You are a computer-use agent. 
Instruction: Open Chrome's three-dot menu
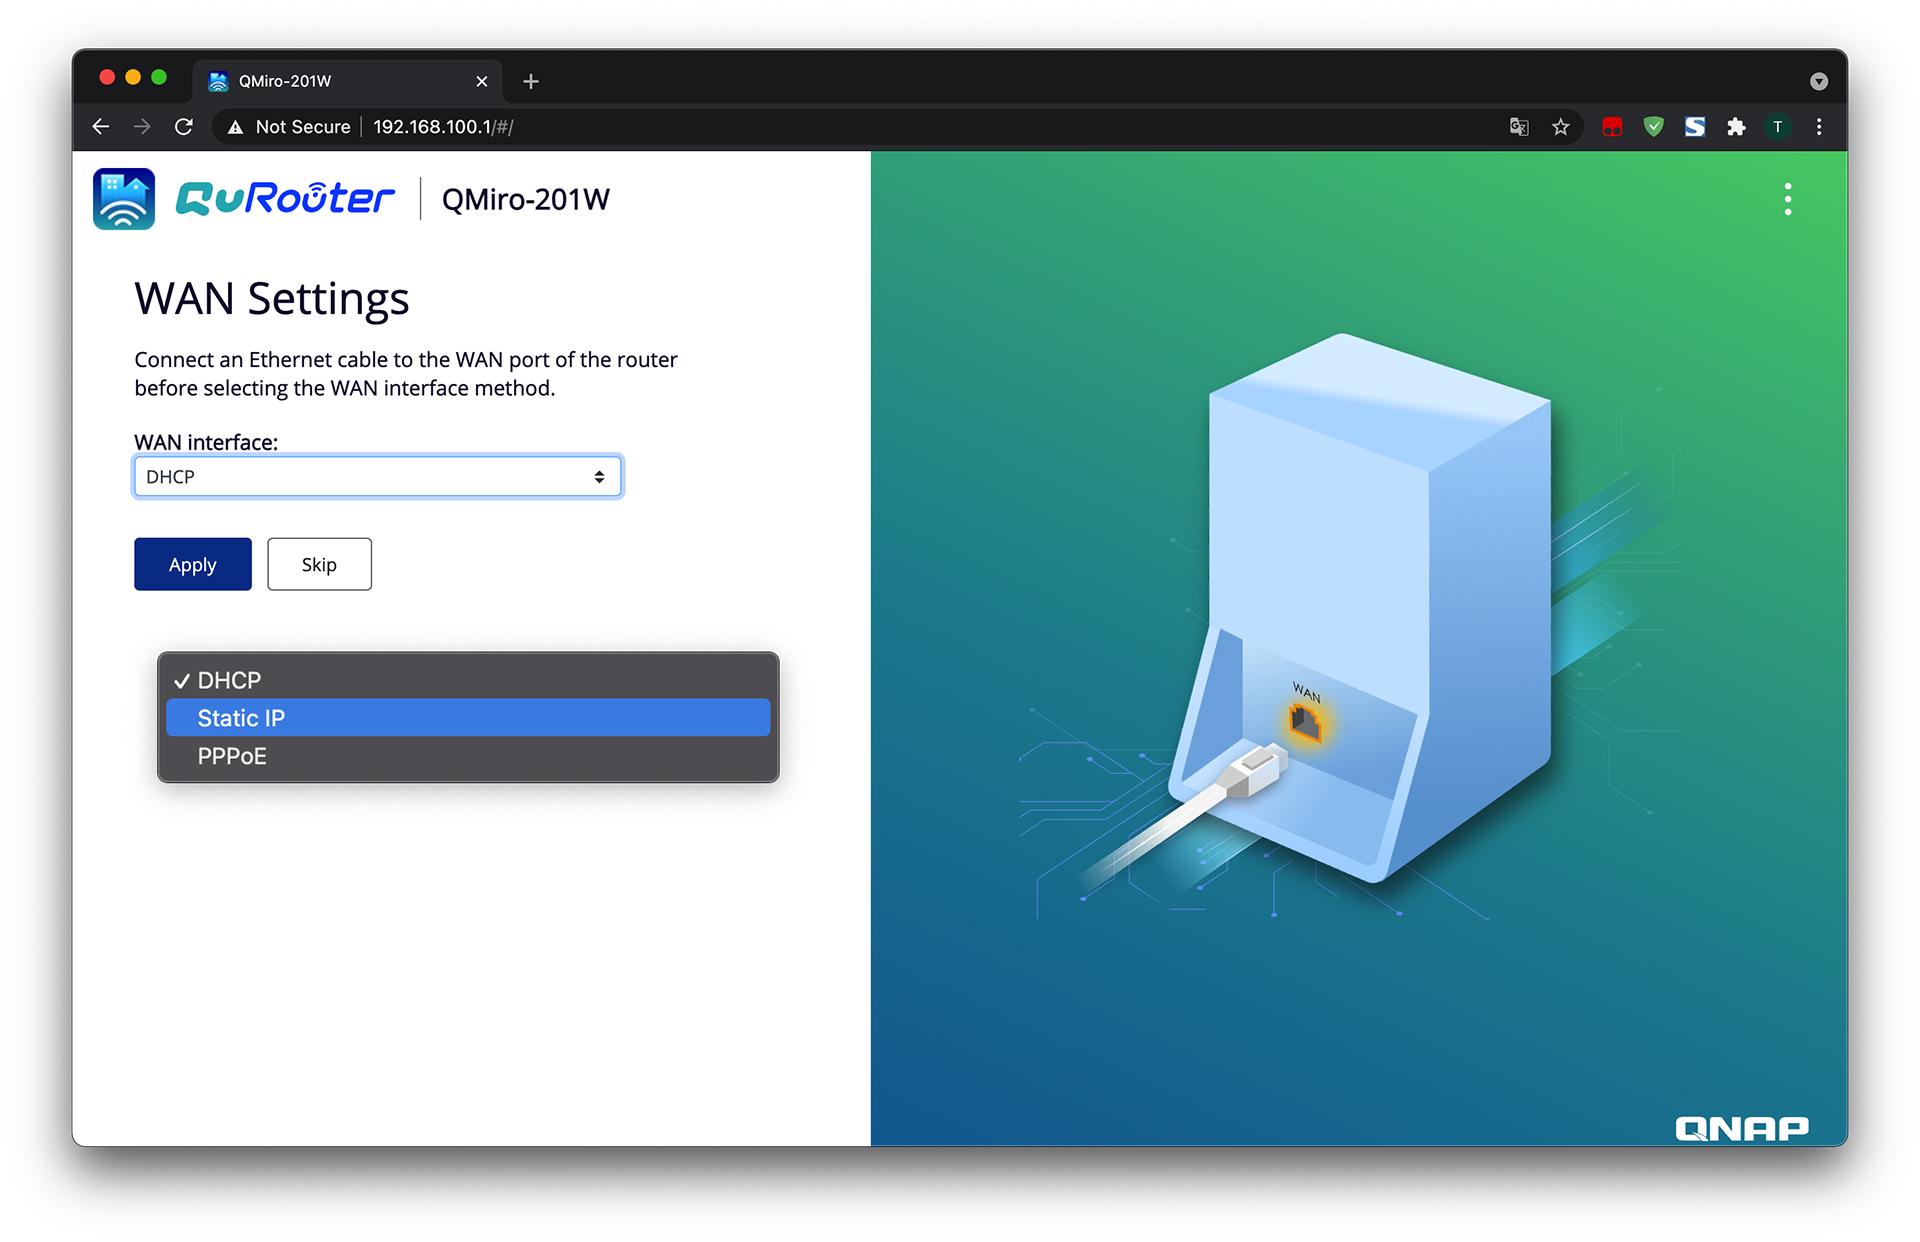(x=1819, y=127)
